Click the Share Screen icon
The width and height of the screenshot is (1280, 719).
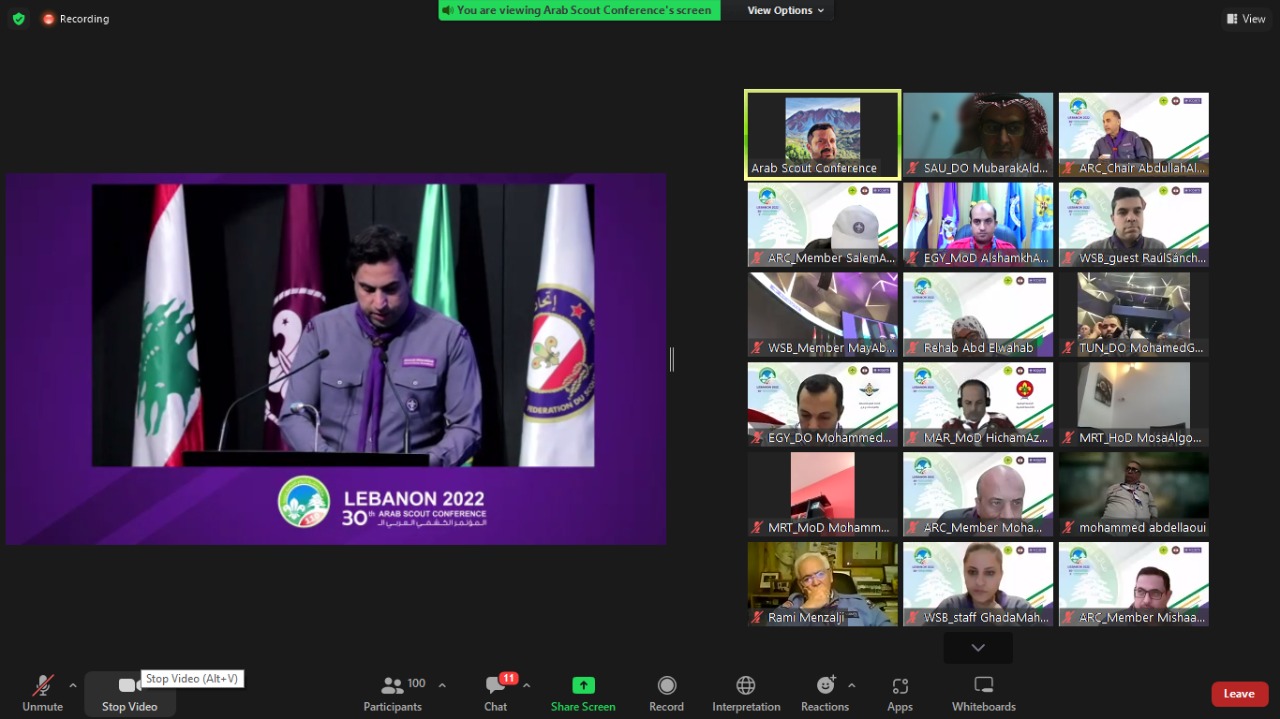pyautogui.click(x=583, y=685)
